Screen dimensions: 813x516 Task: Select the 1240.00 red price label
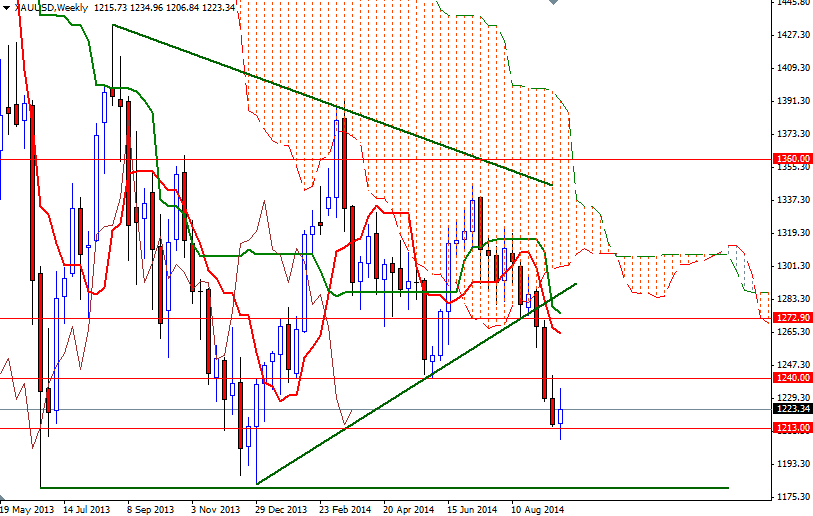tap(793, 378)
